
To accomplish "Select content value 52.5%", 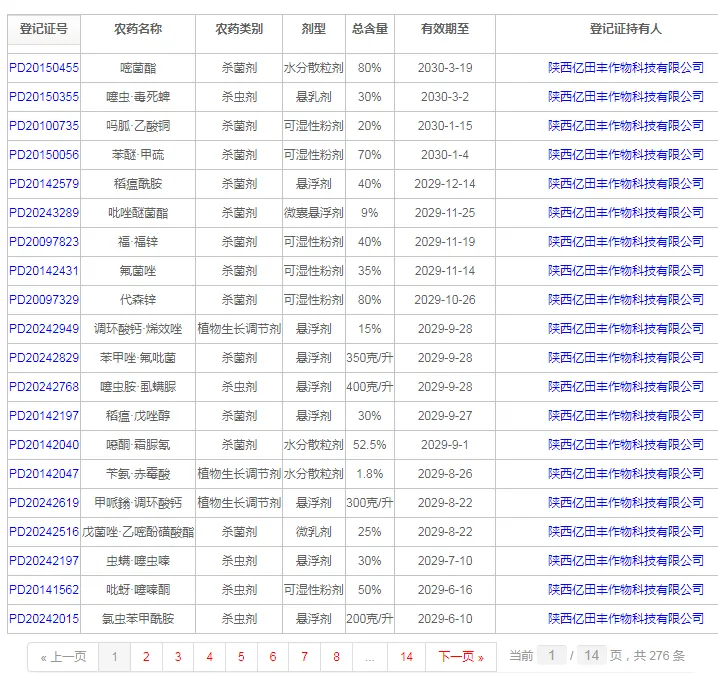I will [x=370, y=445].
